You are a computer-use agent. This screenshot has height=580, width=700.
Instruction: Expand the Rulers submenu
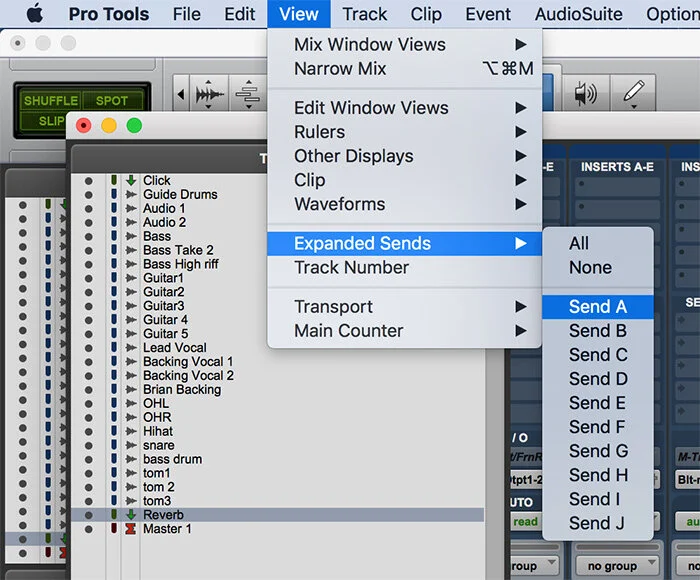click(404, 132)
